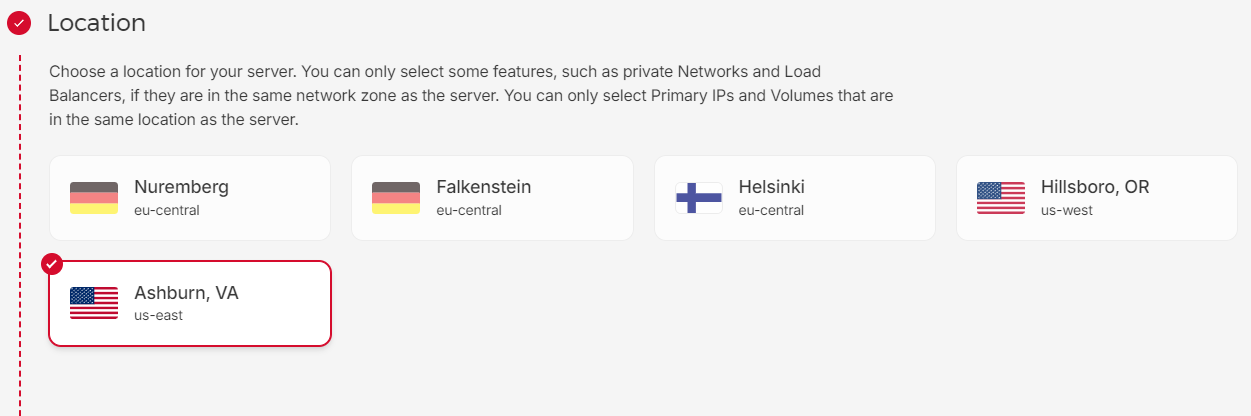Viewport: 1251px width, 416px height.
Task: Click the Finnish flag icon for Helsinki
Action: tap(699, 198)
